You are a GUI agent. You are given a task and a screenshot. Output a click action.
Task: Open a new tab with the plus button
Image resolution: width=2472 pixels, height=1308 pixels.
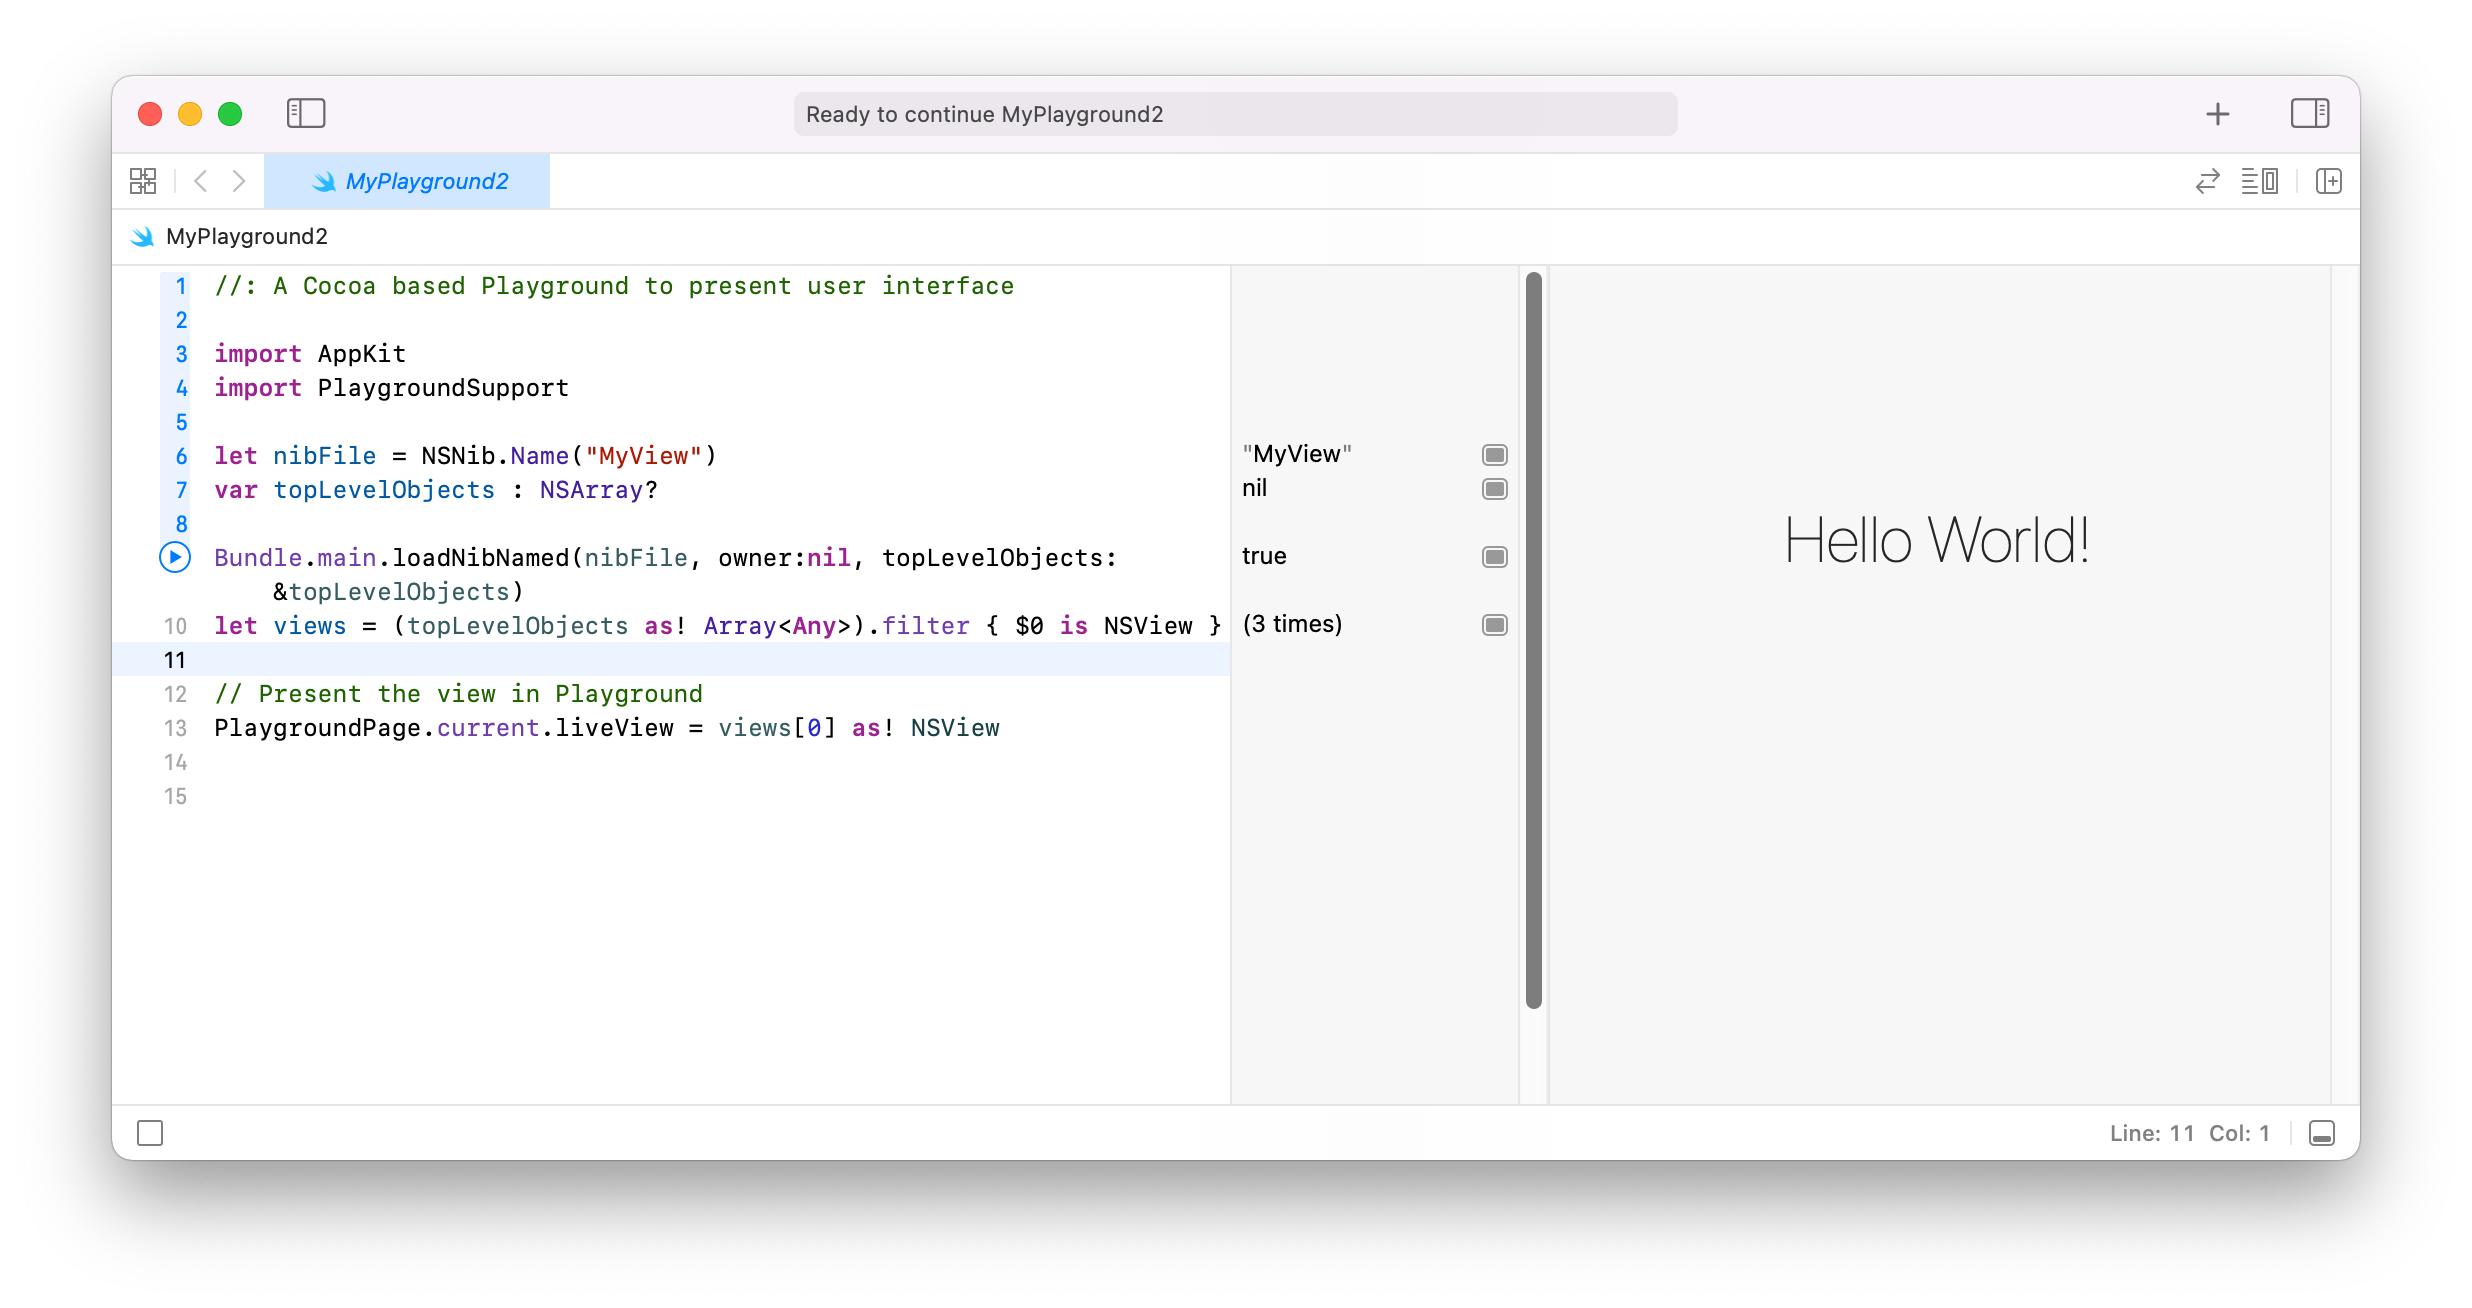pos(2217,113)
